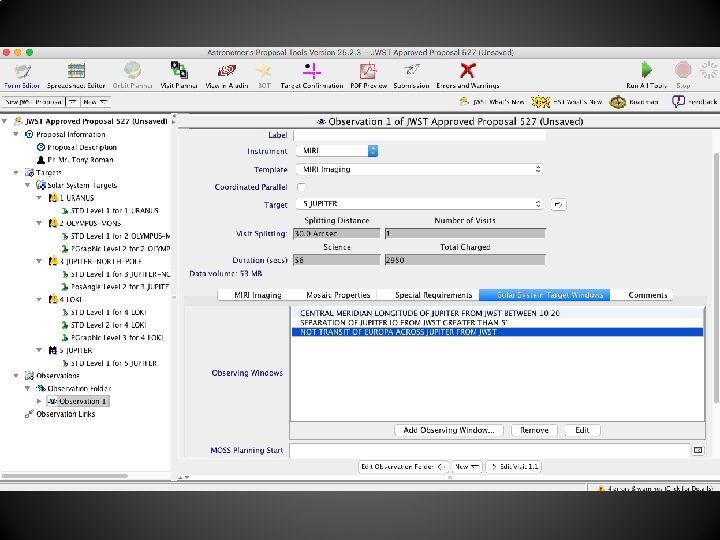Open the Target 5 JUPITER dropdown
The height and width of the screenshot is (540, 720).
point(420,204)
